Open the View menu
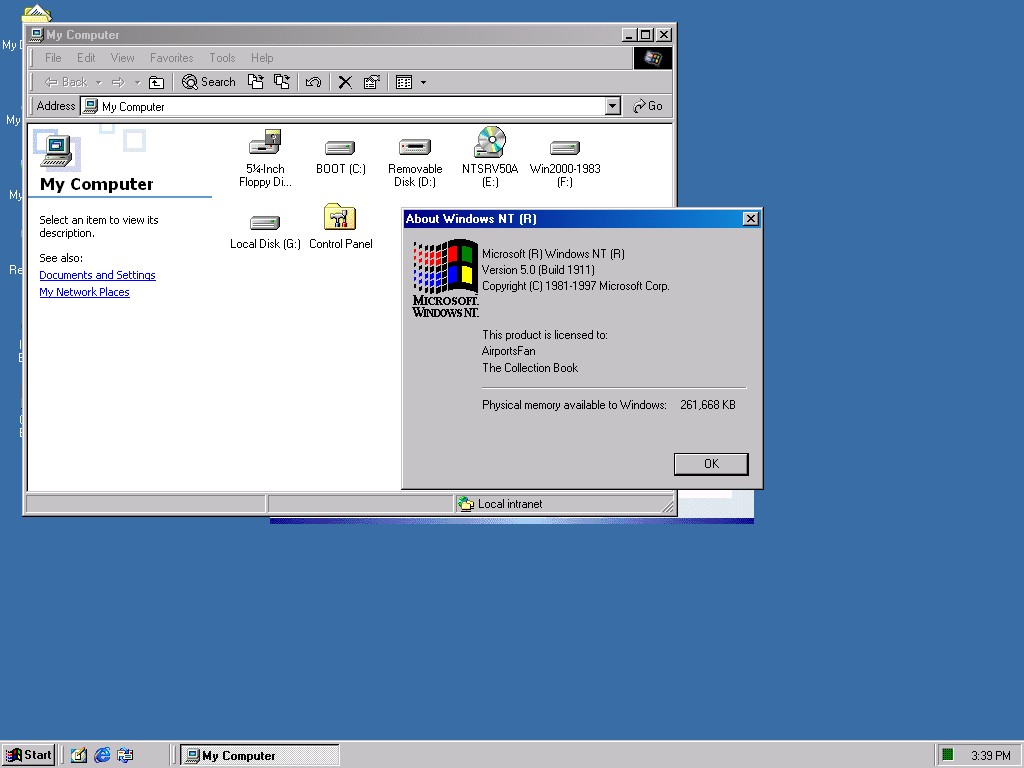This screenshot has width=1024, height=768. [122, 58]
